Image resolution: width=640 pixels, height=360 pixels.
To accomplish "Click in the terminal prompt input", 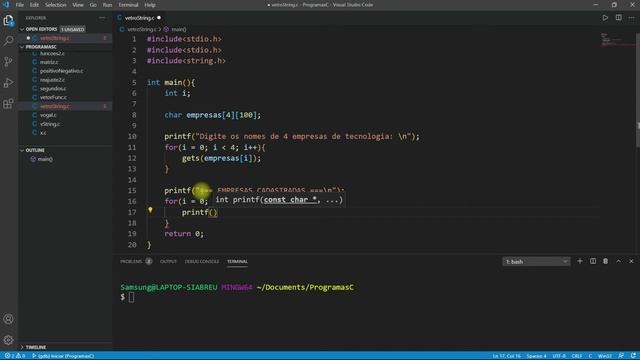I will [x=131, y=297].
